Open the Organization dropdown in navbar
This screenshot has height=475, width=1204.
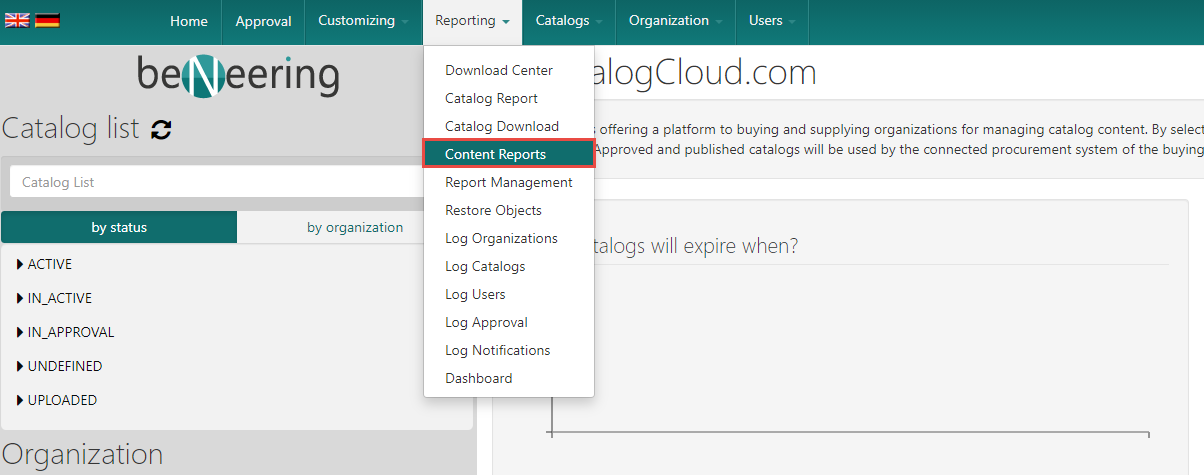point(675,21)
